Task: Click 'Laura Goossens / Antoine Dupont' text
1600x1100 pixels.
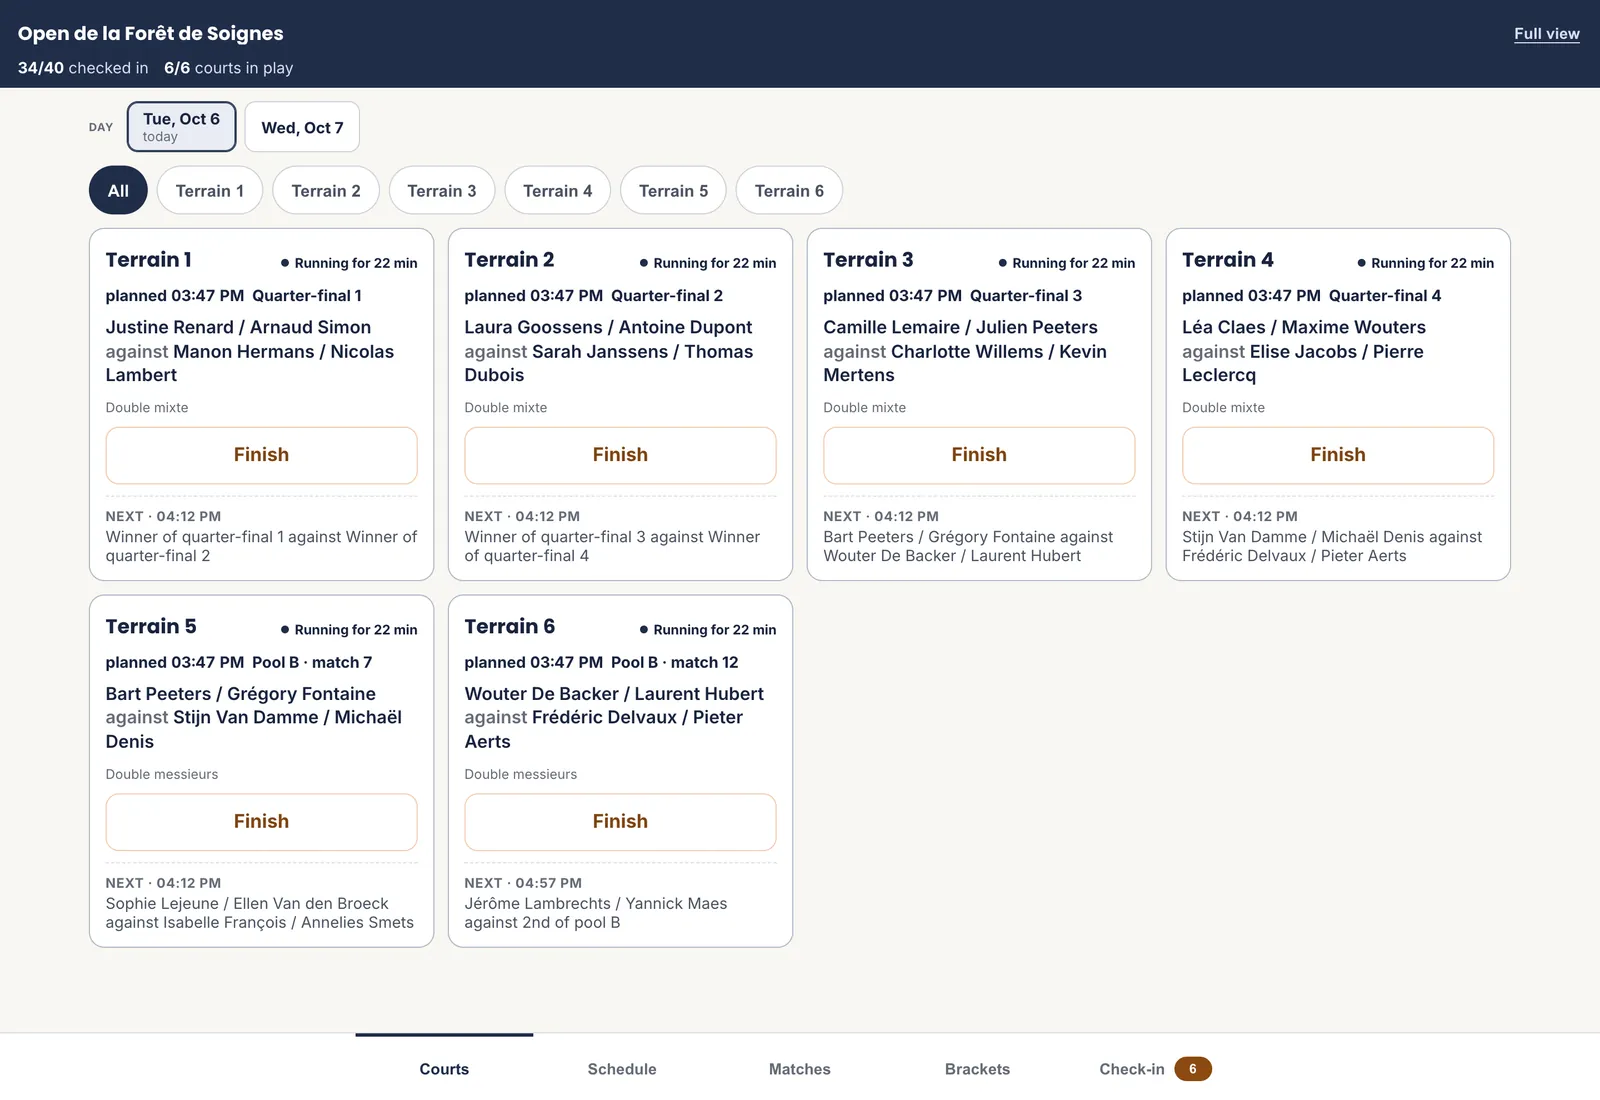Action: coord(608,327)
